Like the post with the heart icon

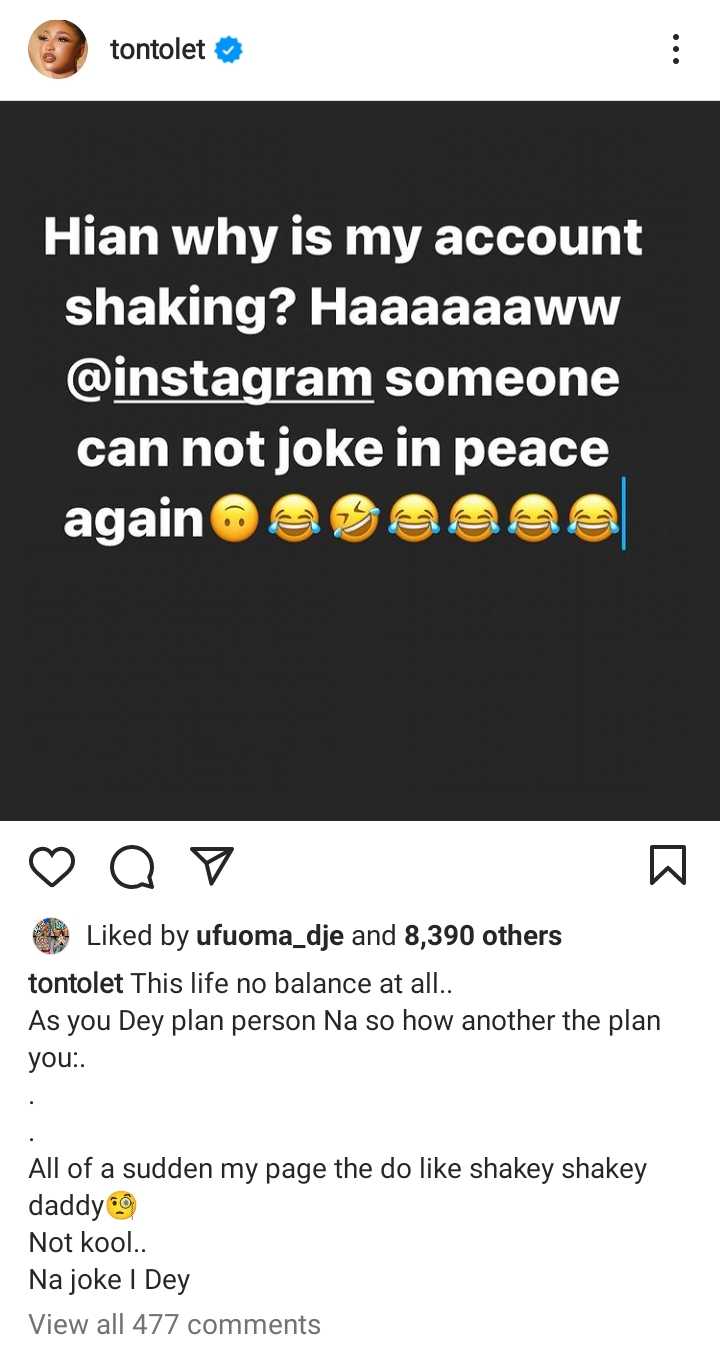[52, 866]
